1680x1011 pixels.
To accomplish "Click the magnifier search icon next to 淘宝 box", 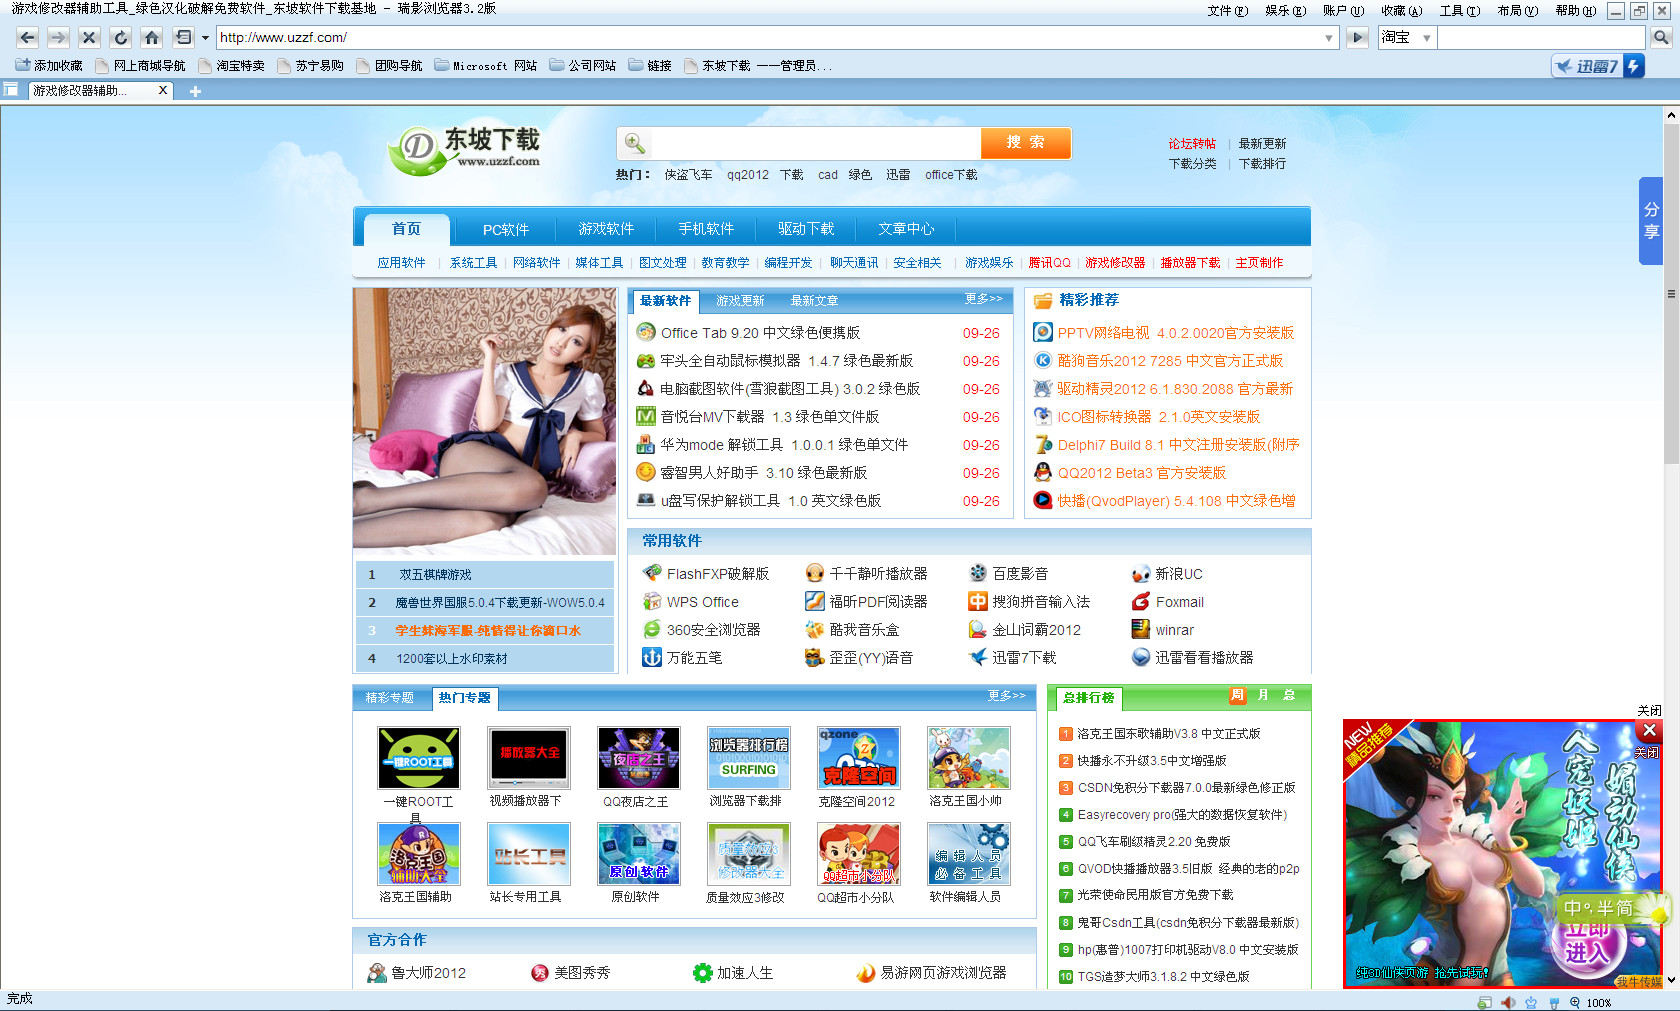I will pyautogui.click(x=1661, y=37).
